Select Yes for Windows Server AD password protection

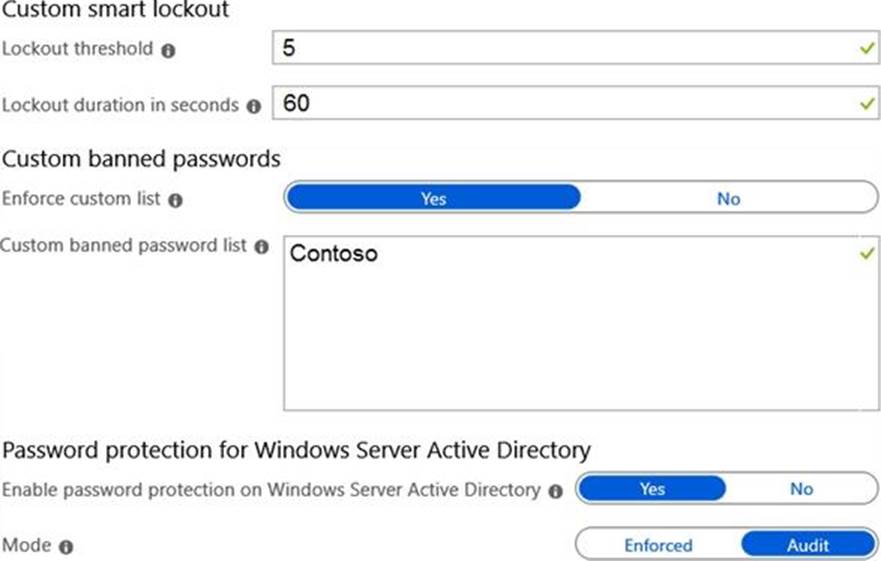(652, 489)
